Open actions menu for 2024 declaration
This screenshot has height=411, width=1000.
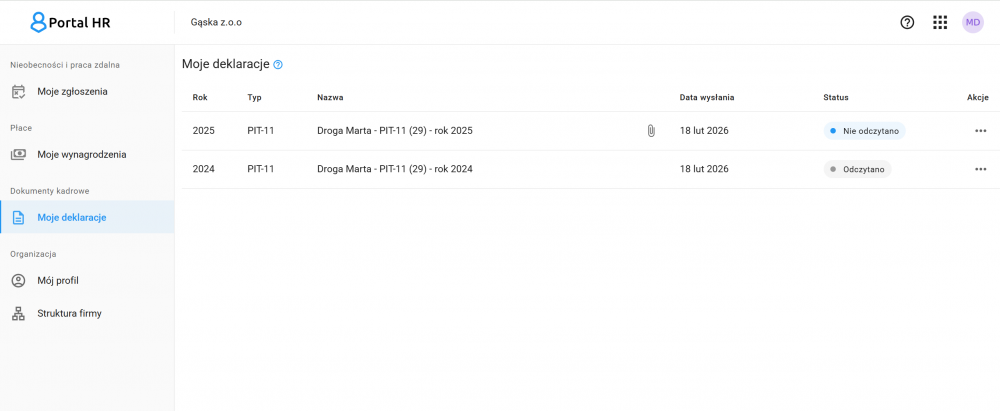[980, 169]
